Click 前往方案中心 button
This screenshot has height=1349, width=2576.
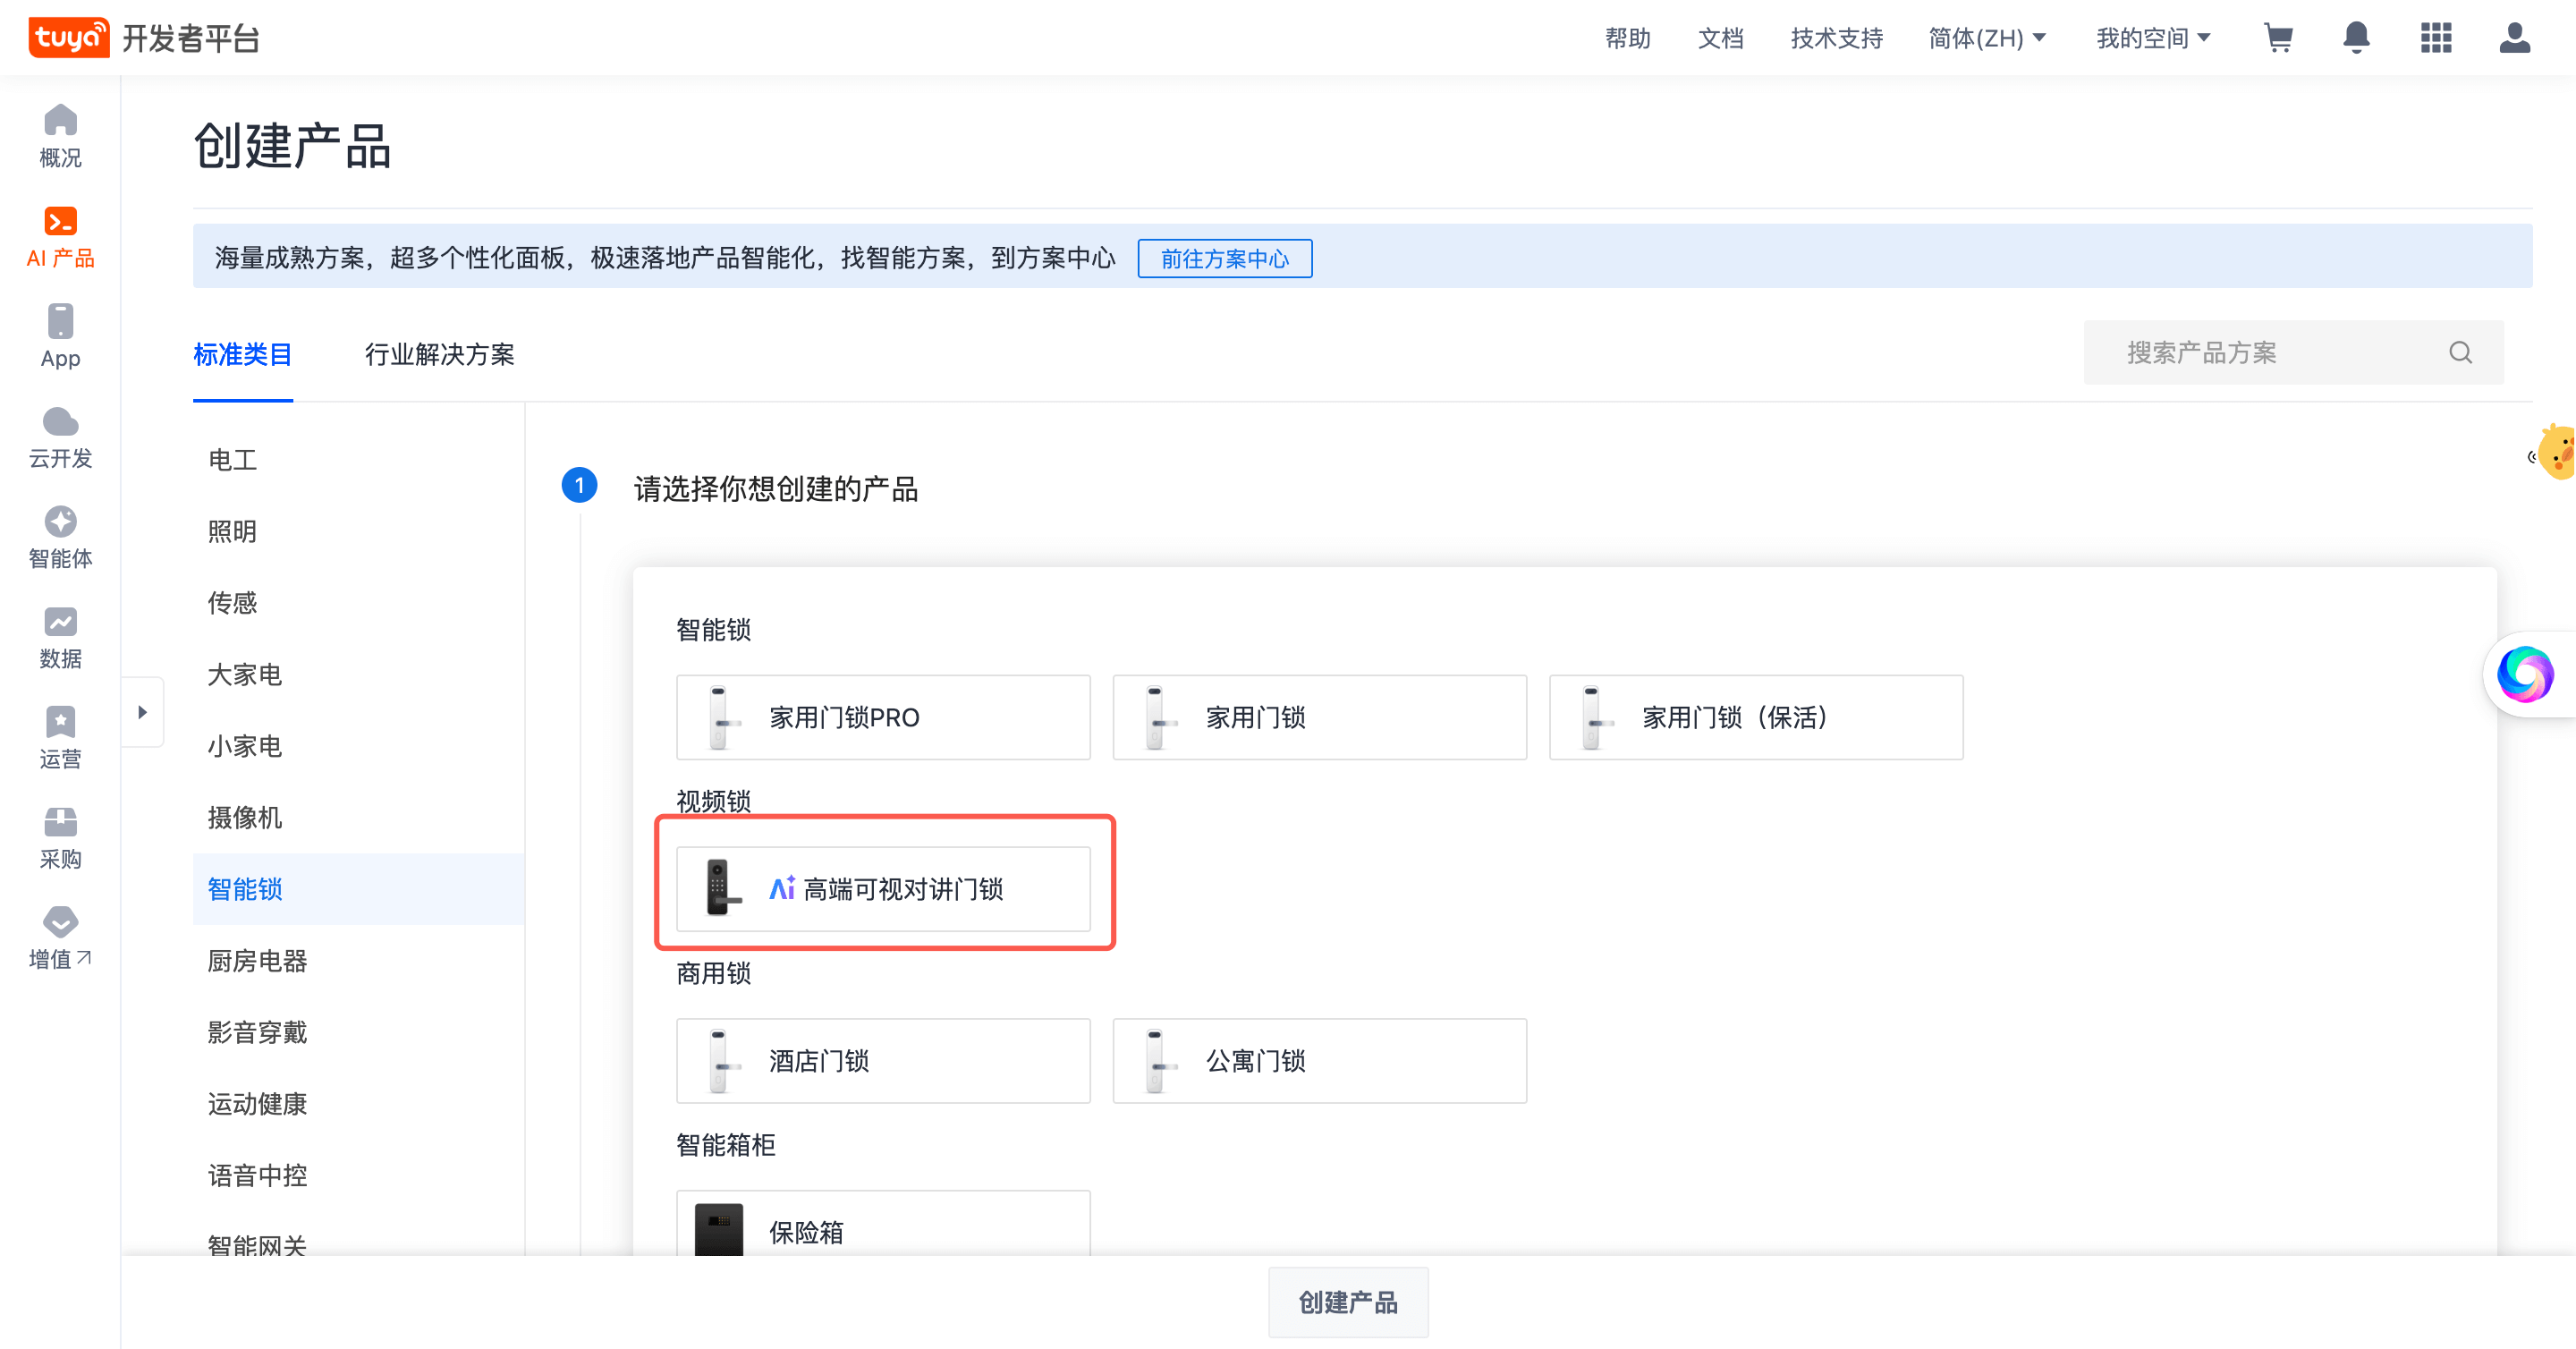[1224, 259]
